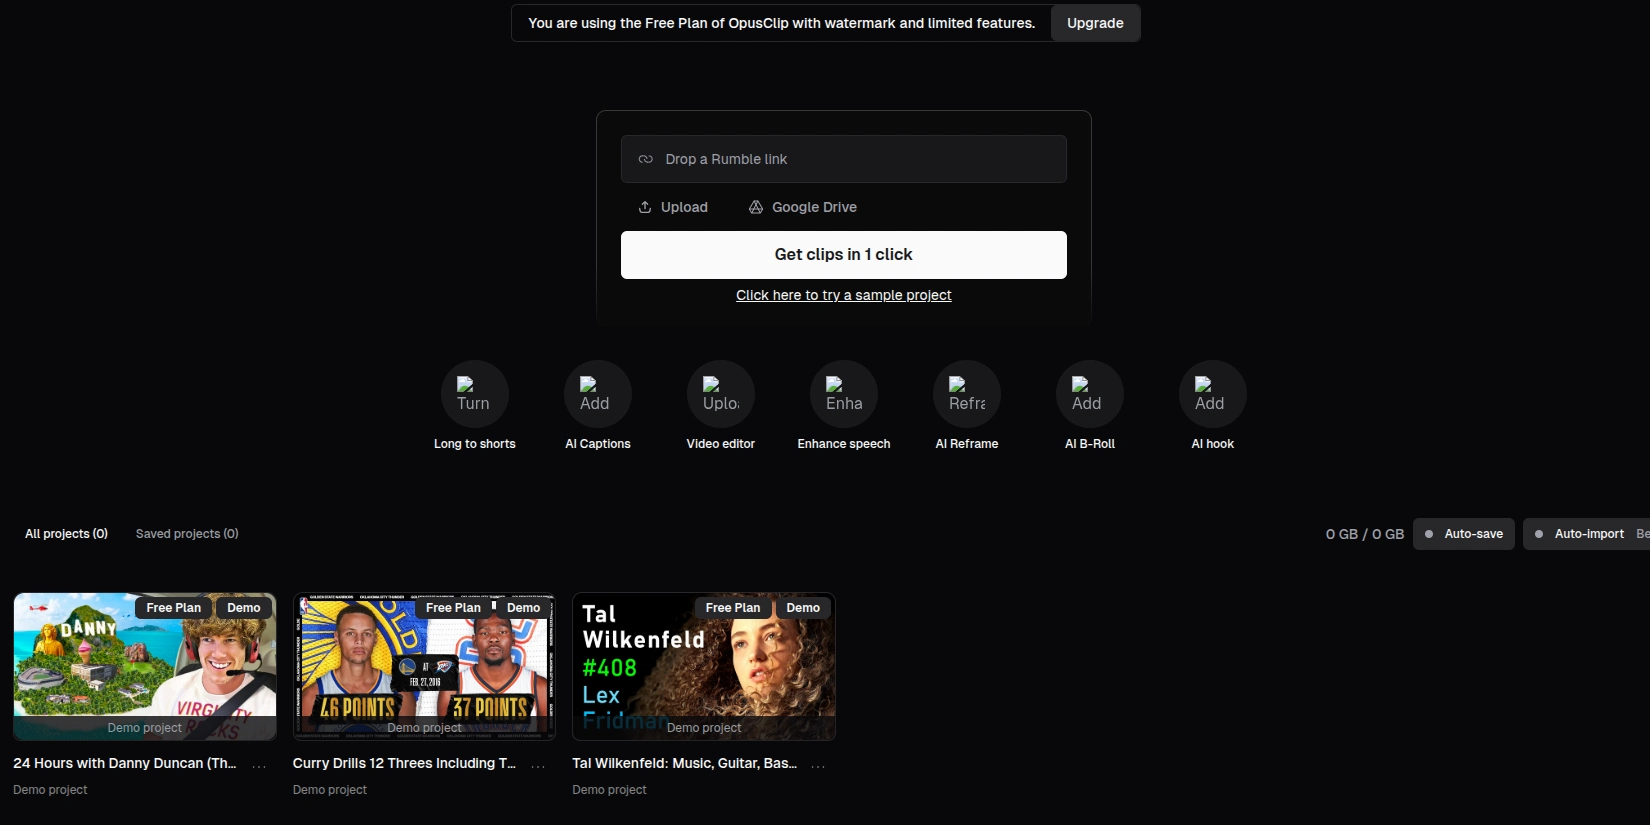Open the Tal Wilkenfeld demo project thumbnail
Viewport: 1650px width, 825px height.
tap(703, 666)
